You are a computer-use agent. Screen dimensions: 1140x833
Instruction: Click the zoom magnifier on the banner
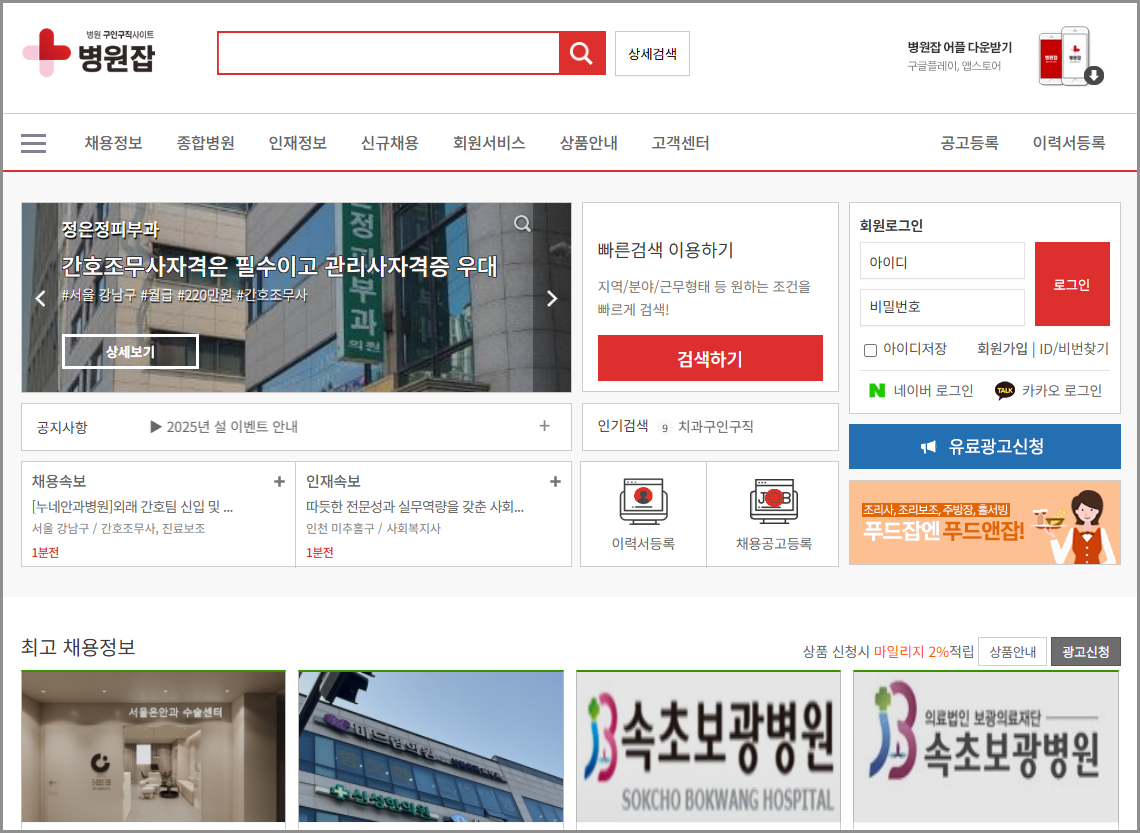pyautogui.click(x=522, y=224)
